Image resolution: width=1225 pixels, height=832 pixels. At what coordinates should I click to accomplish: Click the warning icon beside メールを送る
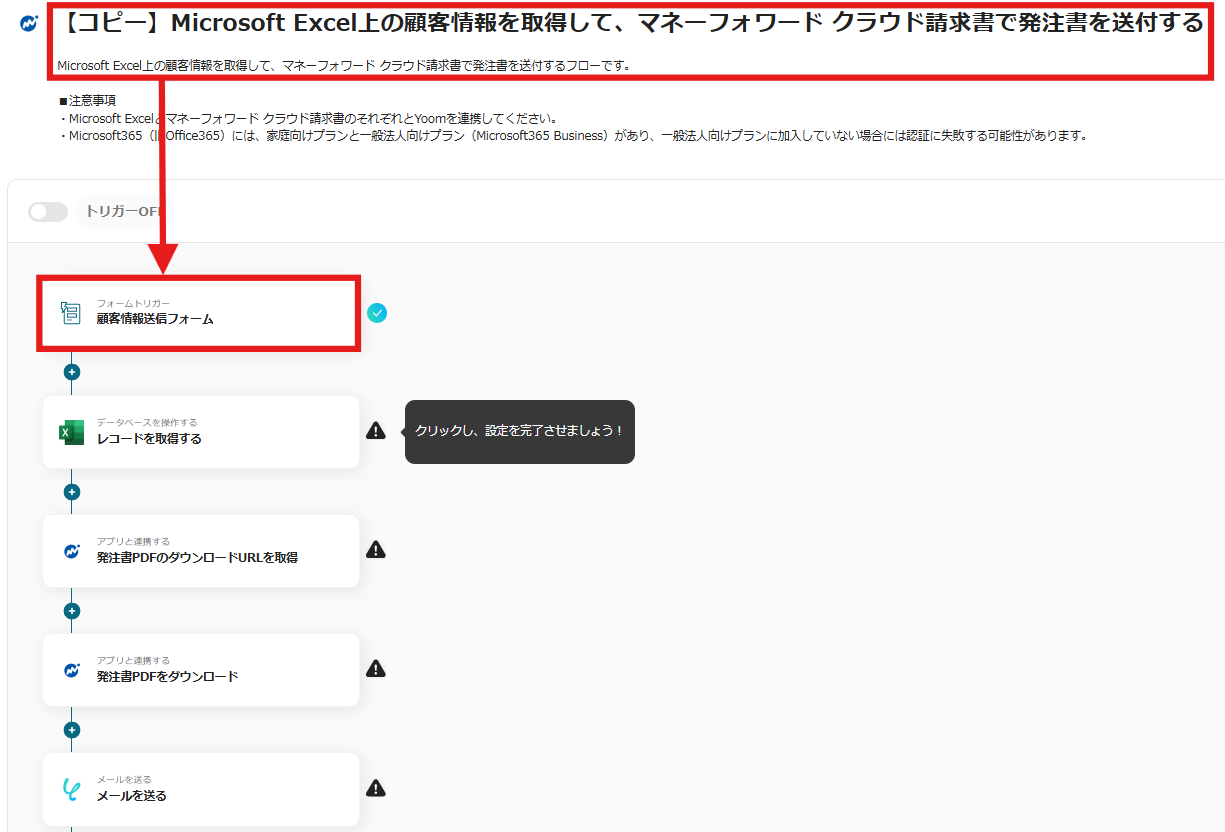(376, 788)
